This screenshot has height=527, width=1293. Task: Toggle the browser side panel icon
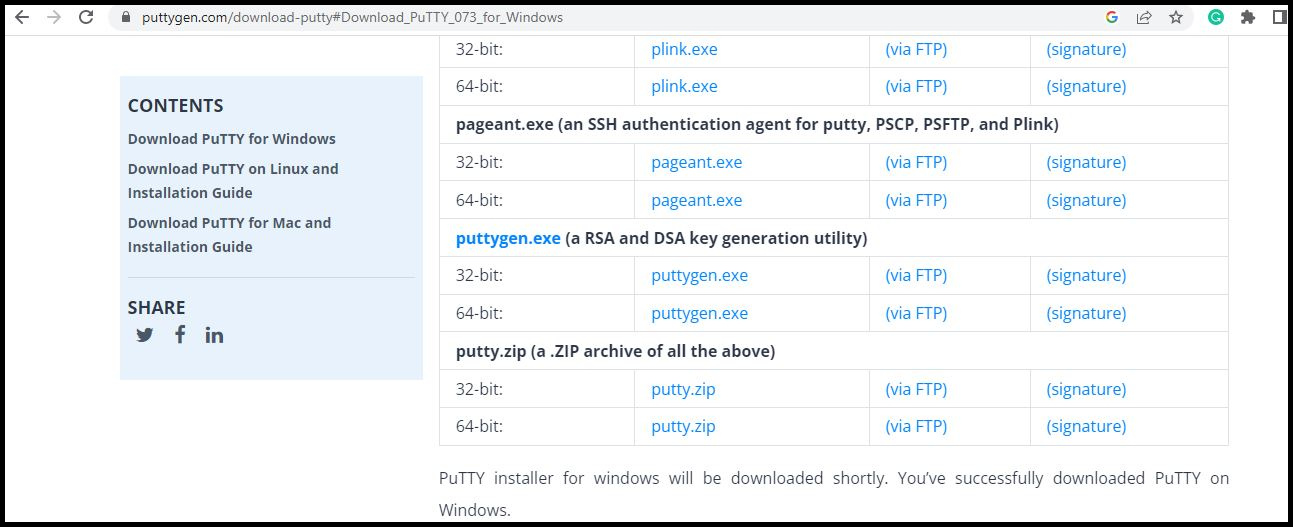coord(1279,17)
